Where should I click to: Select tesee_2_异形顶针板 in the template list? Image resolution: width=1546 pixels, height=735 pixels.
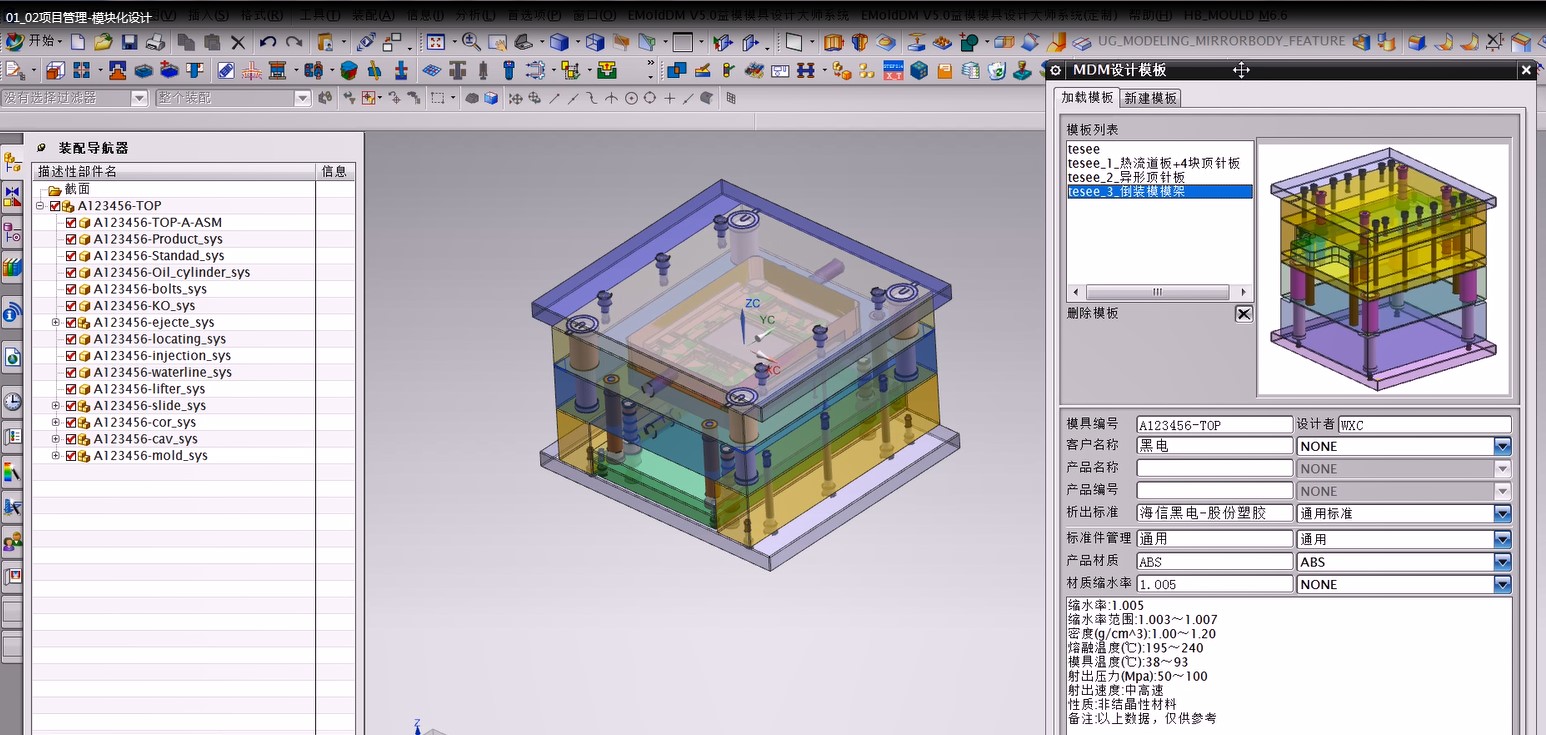click(1126, 177)
